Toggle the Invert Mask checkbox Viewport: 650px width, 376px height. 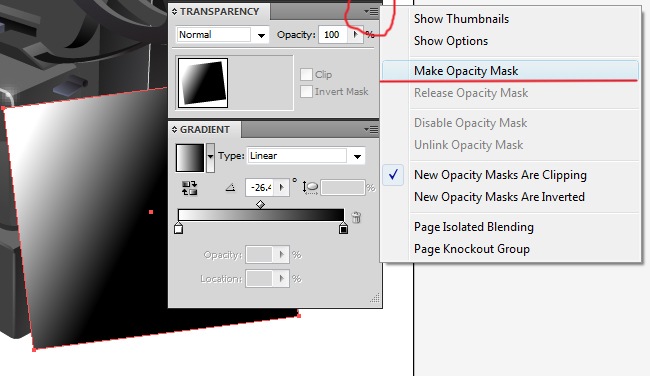click(x=306, y=92)
